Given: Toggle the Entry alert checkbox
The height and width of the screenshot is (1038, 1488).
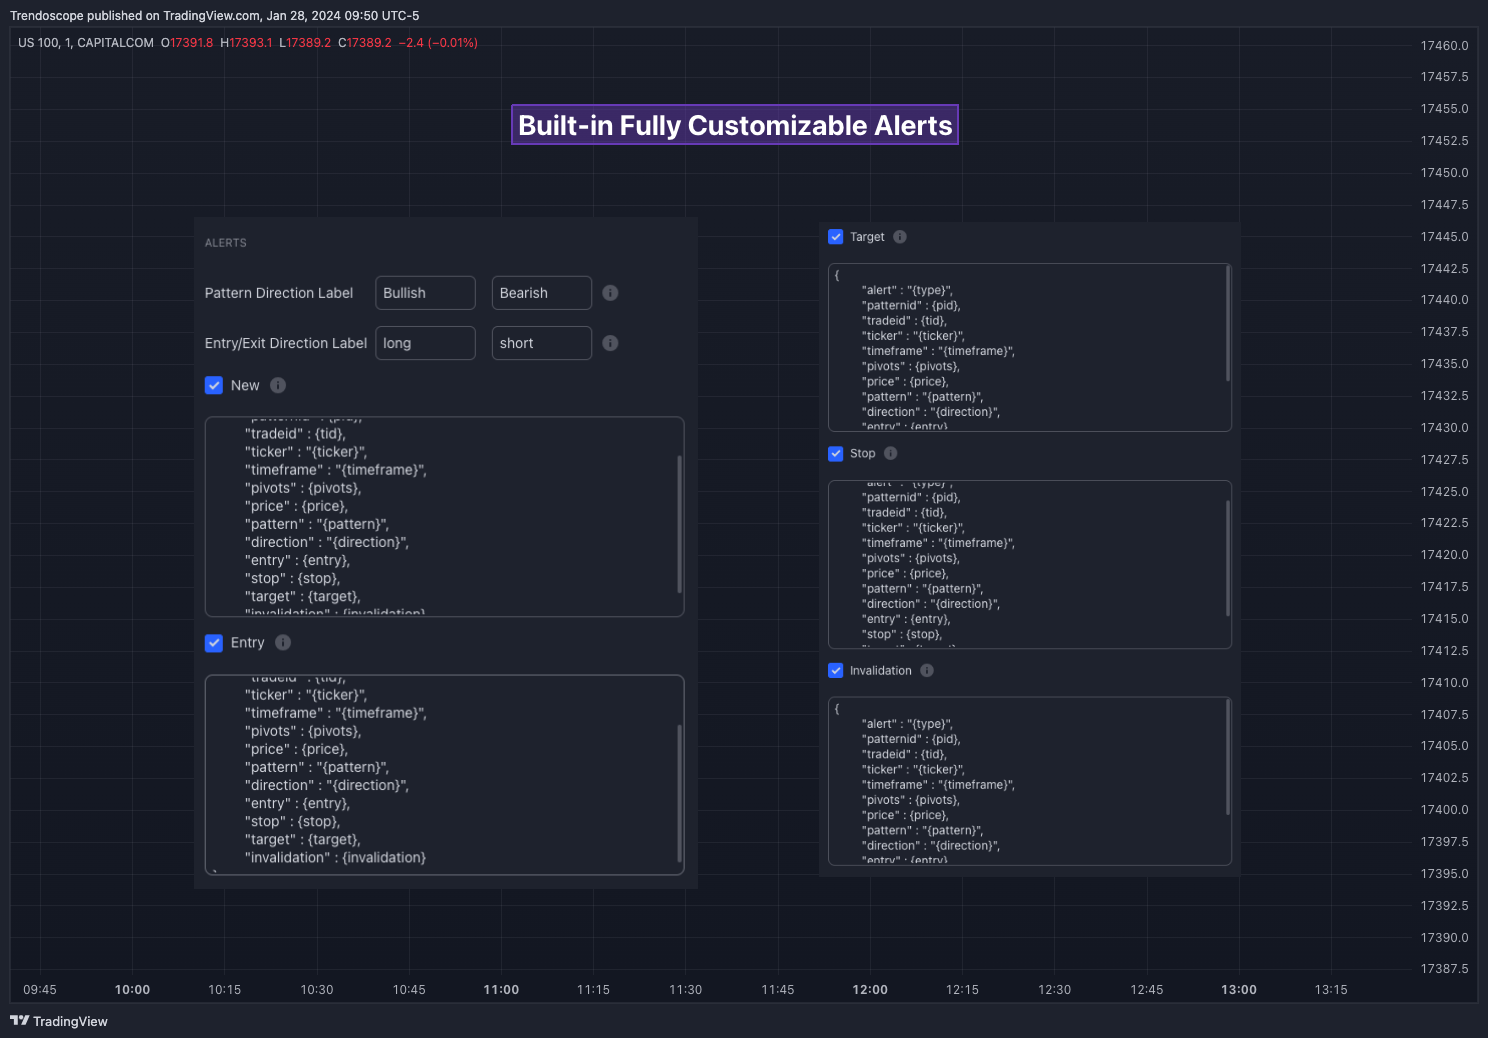Looking at the screenshot, I should [x=214, y=643].
